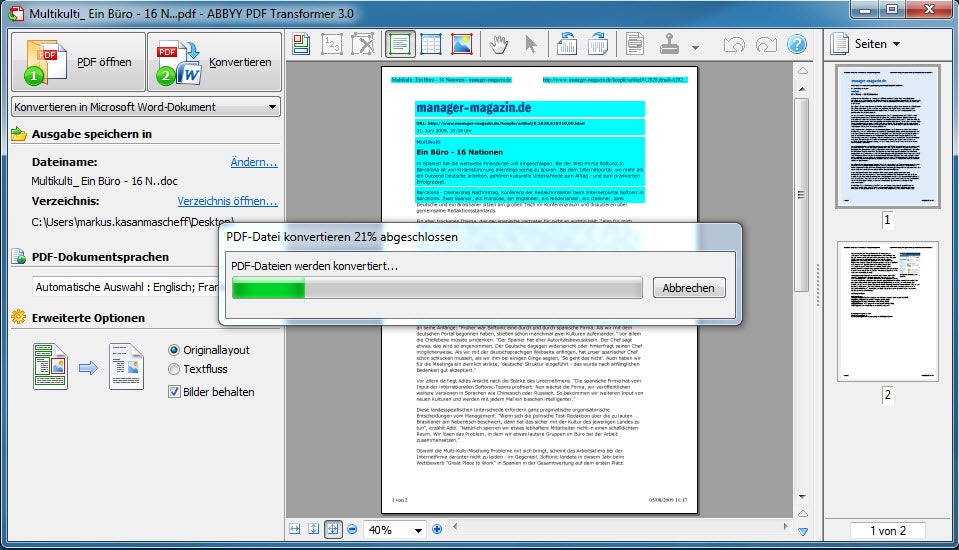Rotate page left using toolbar icon
Viewport: 959px width, 550px height.
coord(567,45)
